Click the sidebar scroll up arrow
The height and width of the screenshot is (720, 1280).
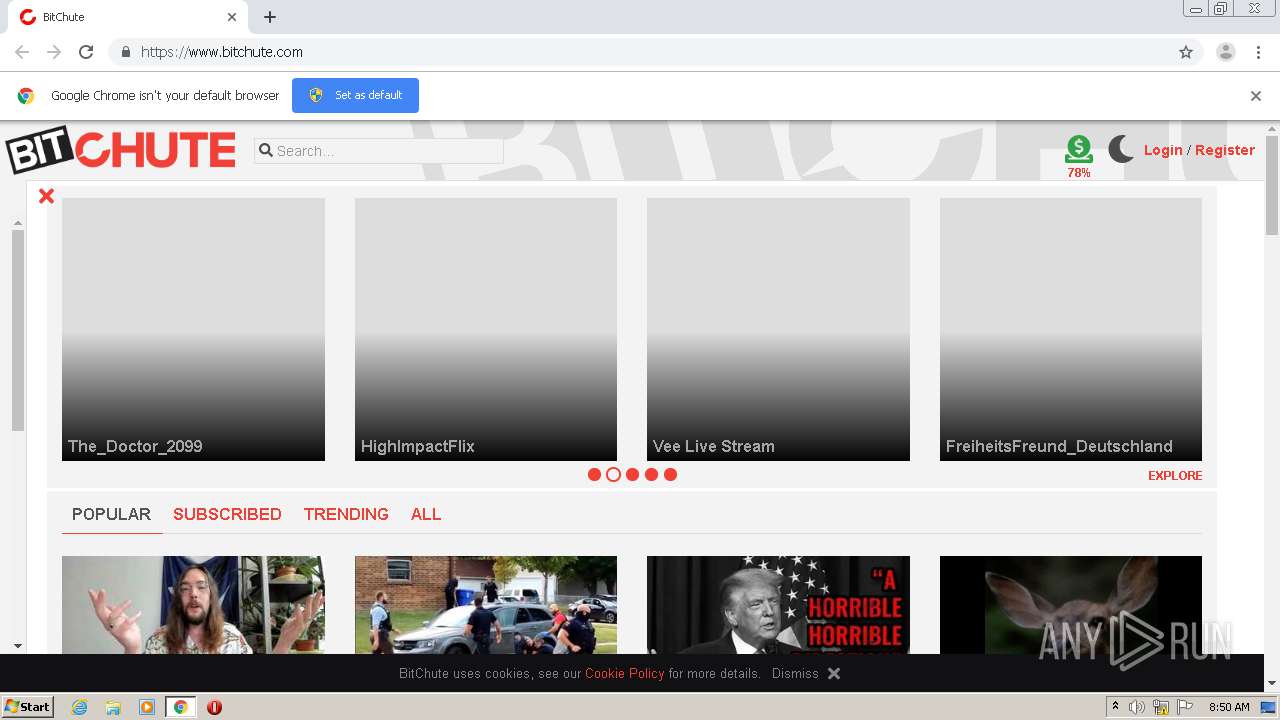coord(18,222)
